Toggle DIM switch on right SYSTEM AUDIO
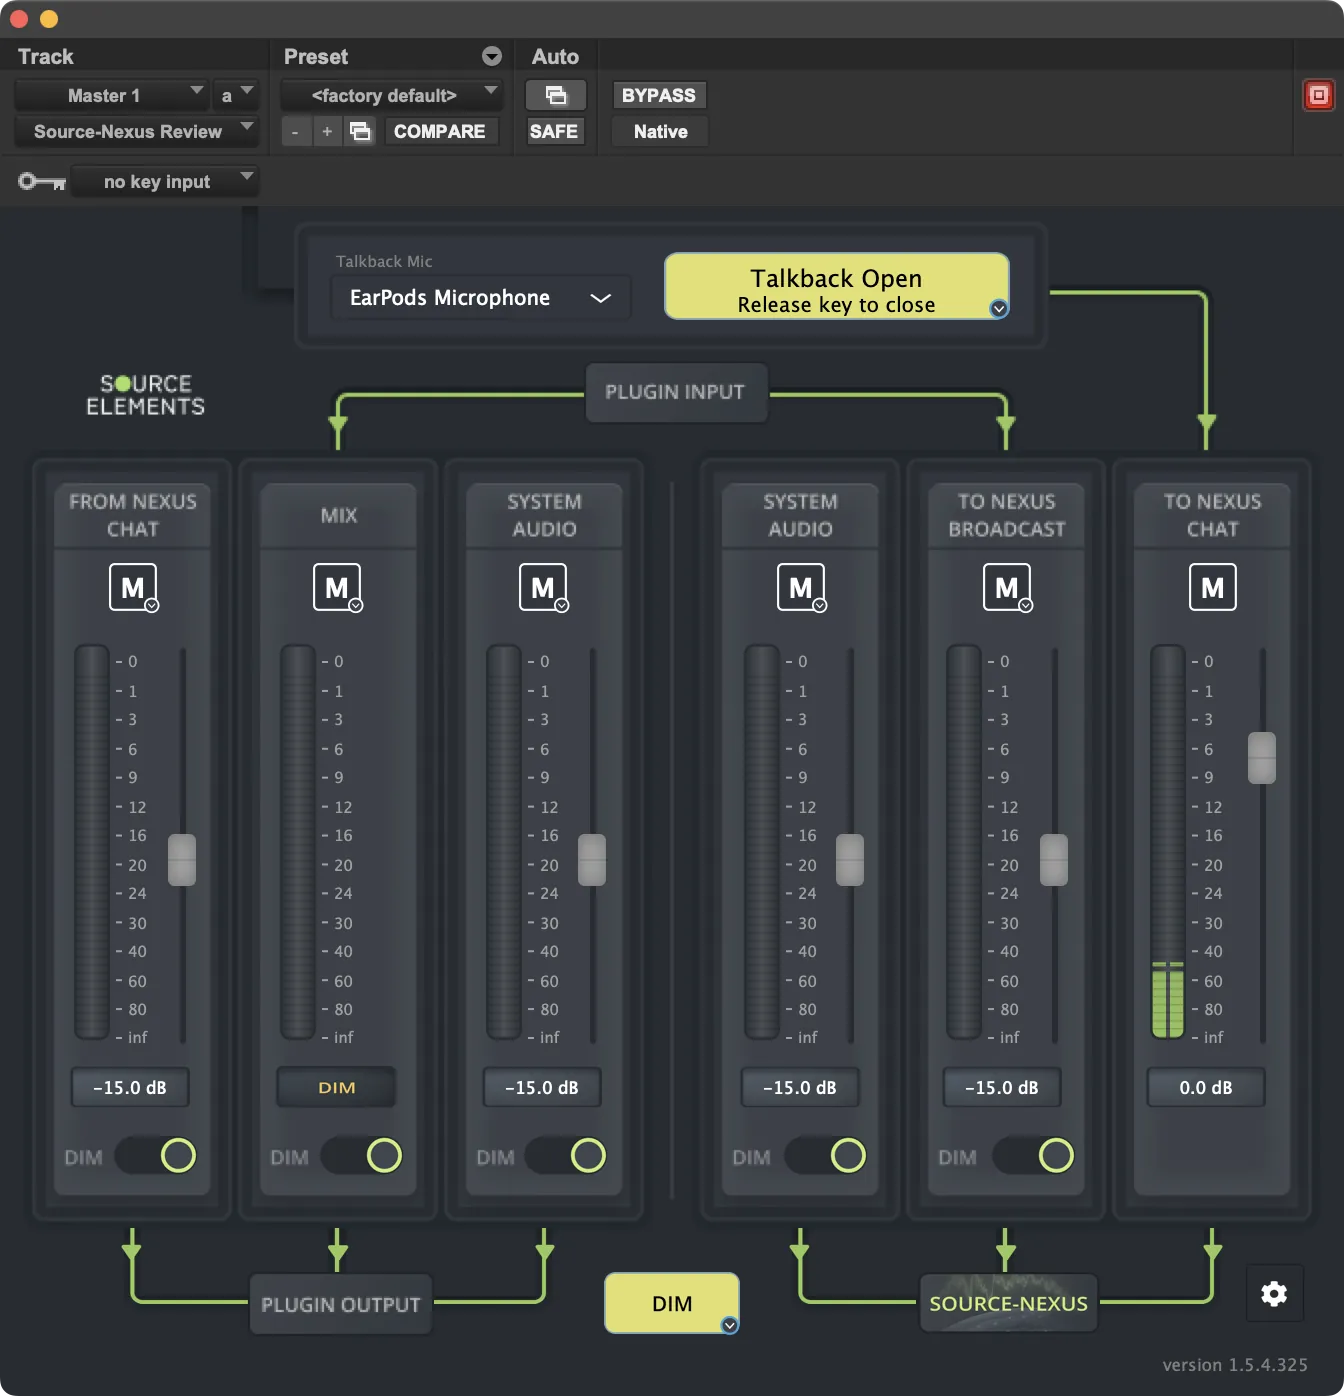This screenshot has width=1344, height=1396. coord(826,1155)
